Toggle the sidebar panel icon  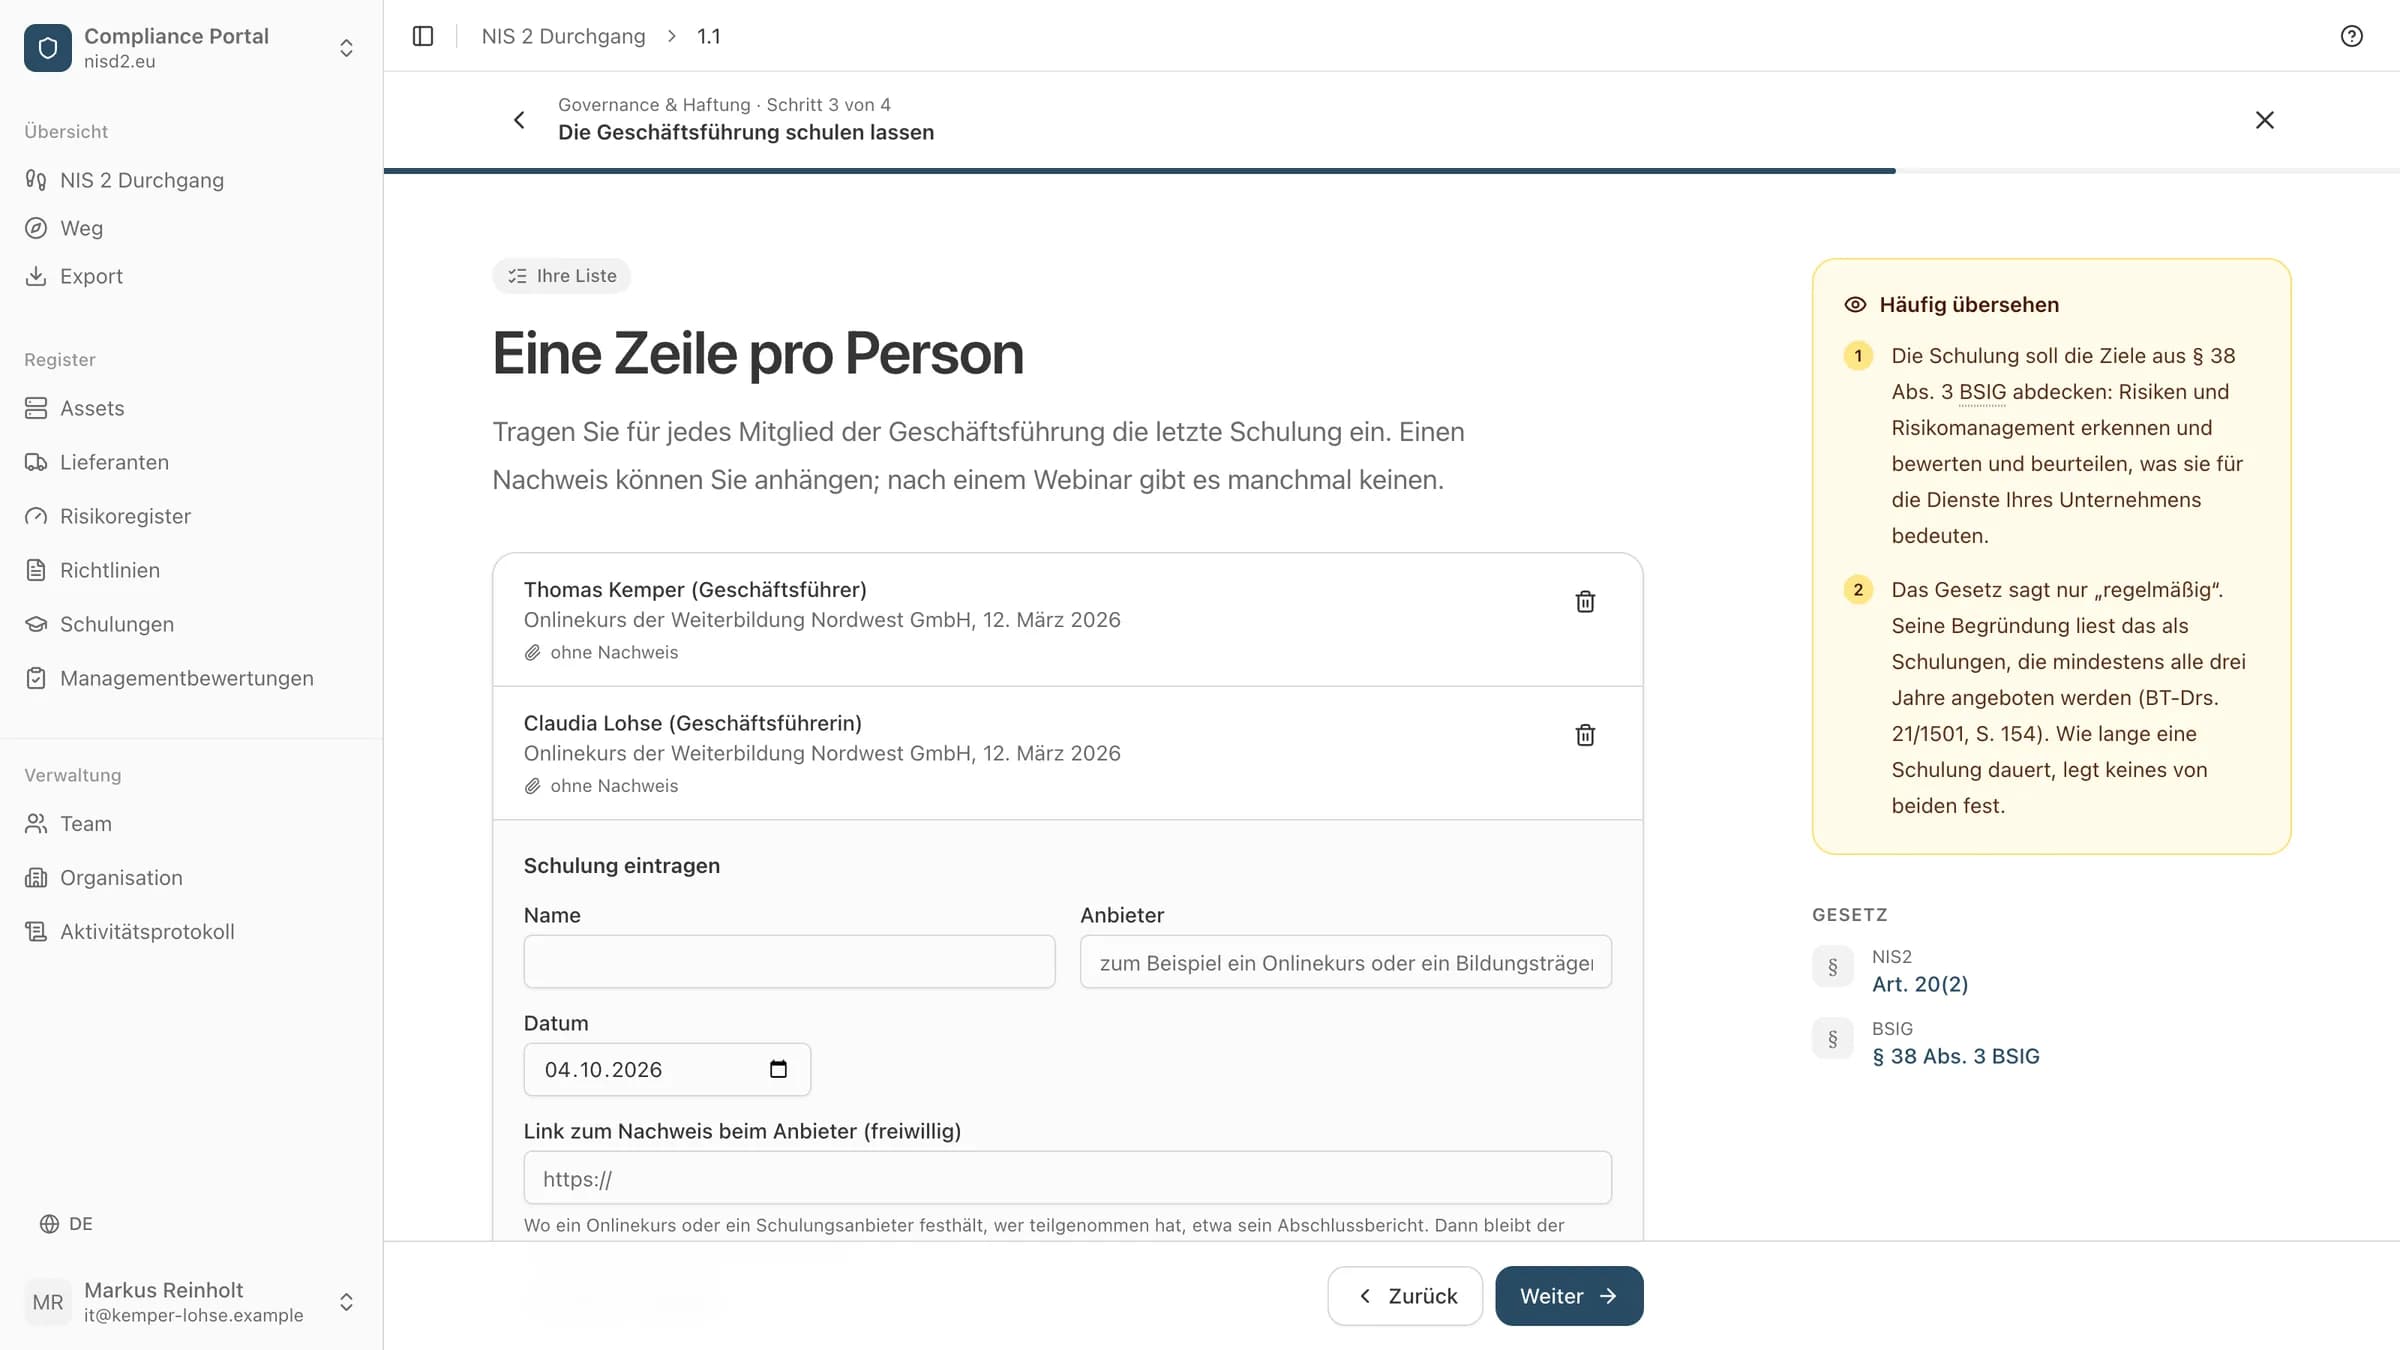[x=423, y=36]
